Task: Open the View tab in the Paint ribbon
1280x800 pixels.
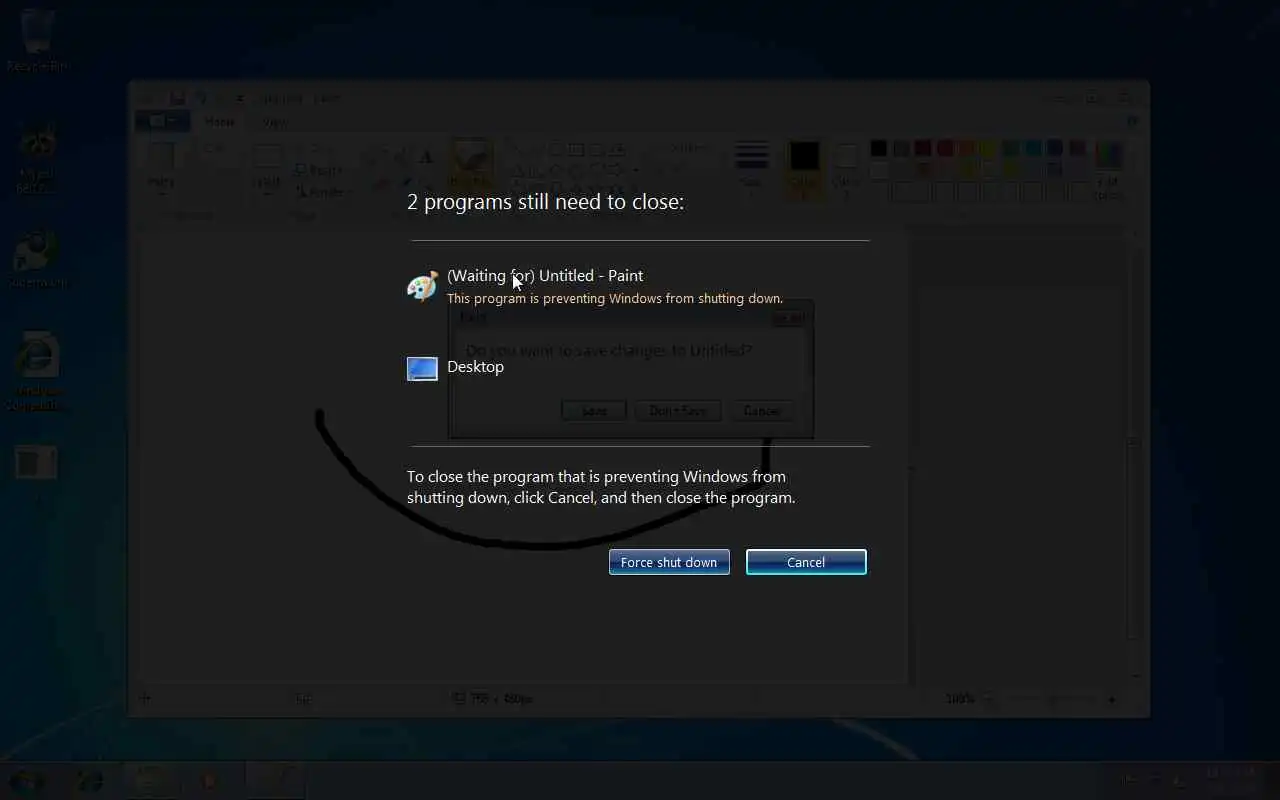Action: click(x=273, y=122)
